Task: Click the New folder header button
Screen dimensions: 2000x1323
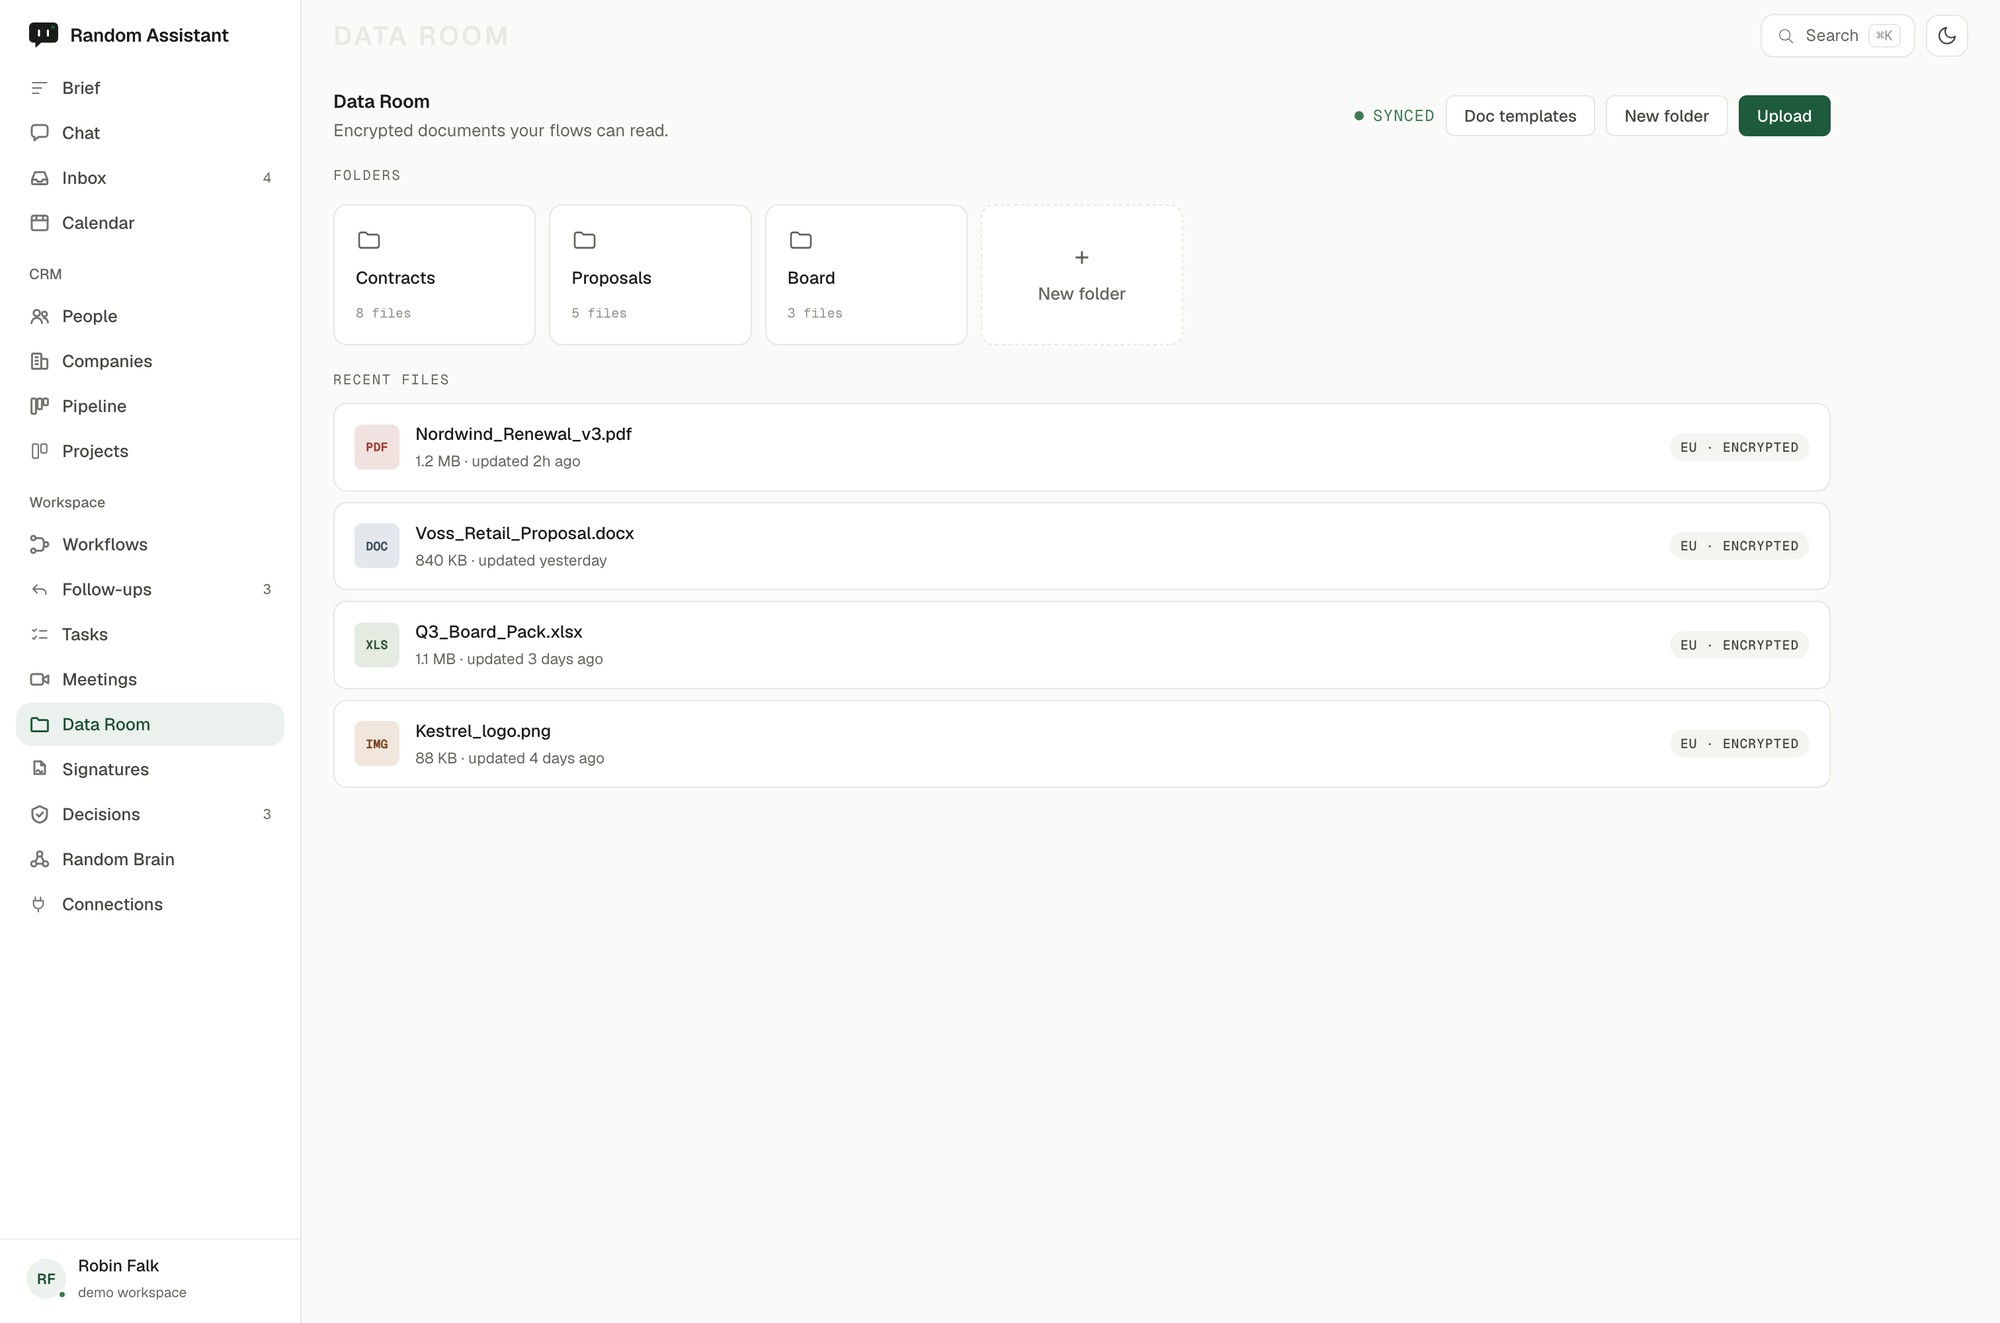Action: tap(1666, 116)
